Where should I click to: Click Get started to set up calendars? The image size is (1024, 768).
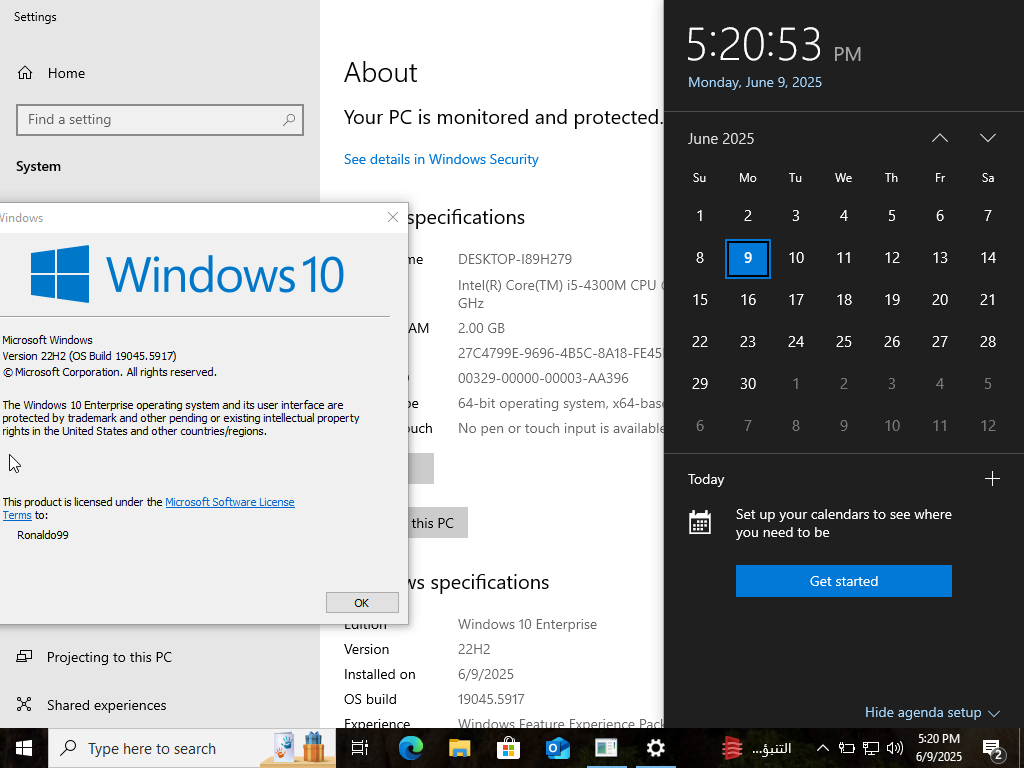point(844,581)
